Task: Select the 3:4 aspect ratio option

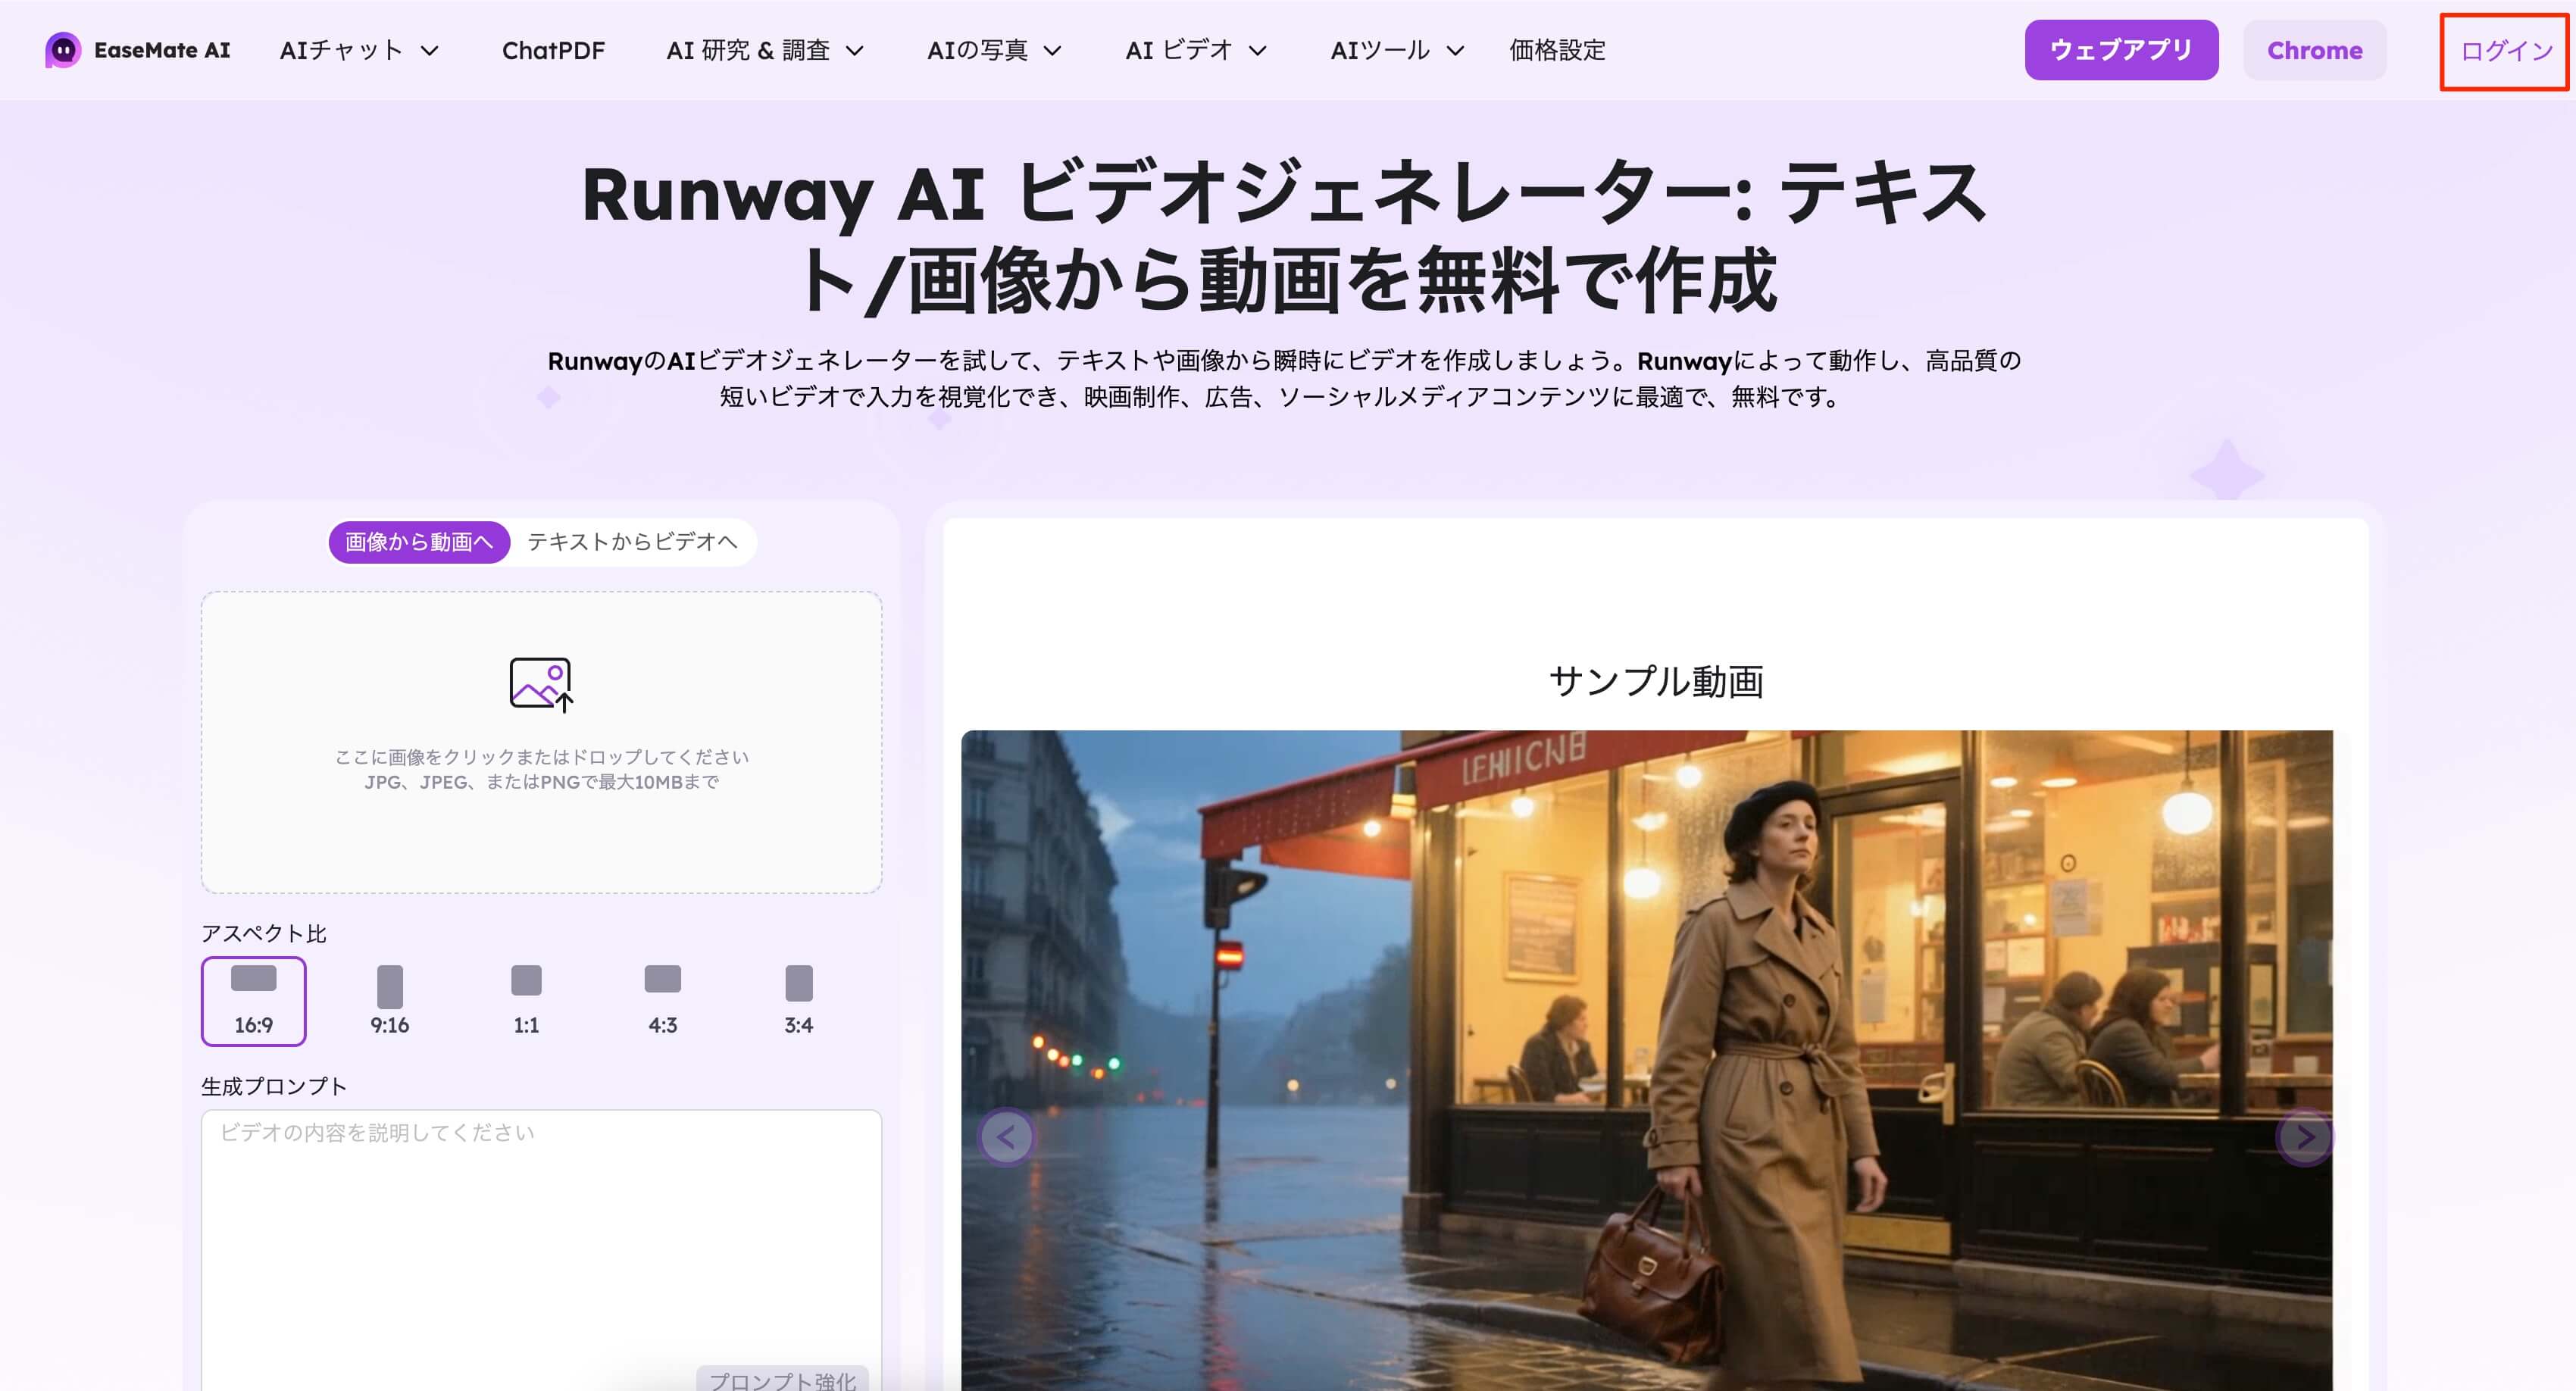Action: pos(797,1001)
